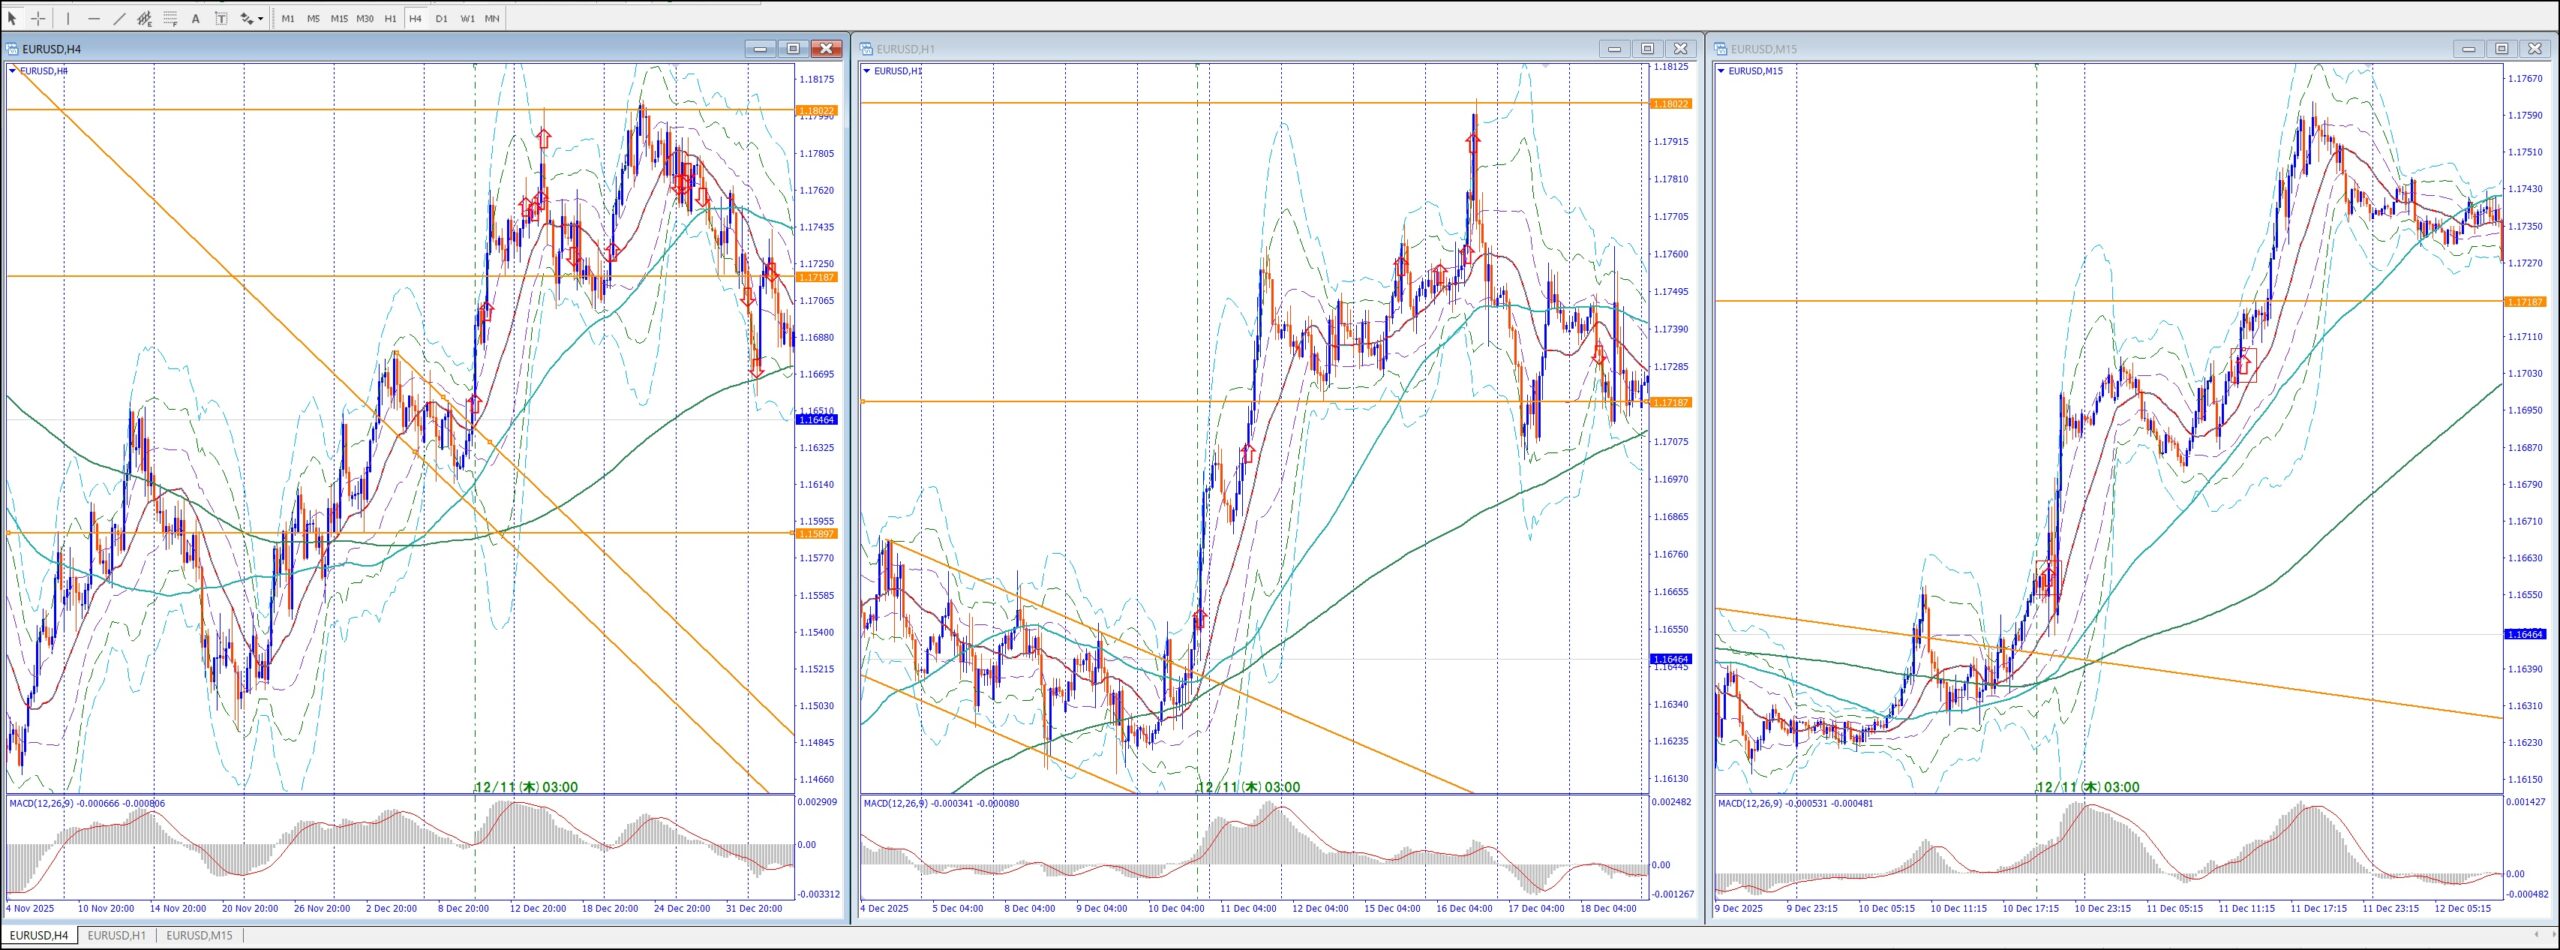This screenshot has height=950, width=2560.
Task: Select the arrow cursor tool
Action: 13,18
